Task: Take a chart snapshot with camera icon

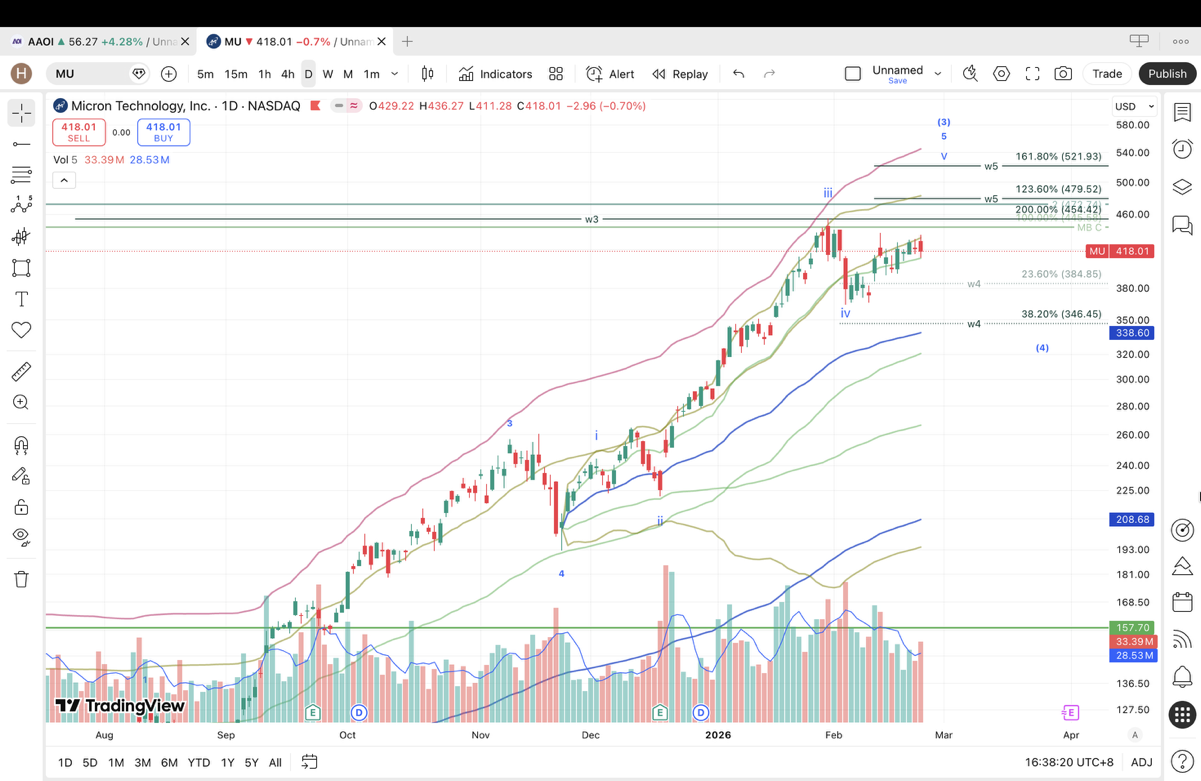Action: coord(1063,74)
